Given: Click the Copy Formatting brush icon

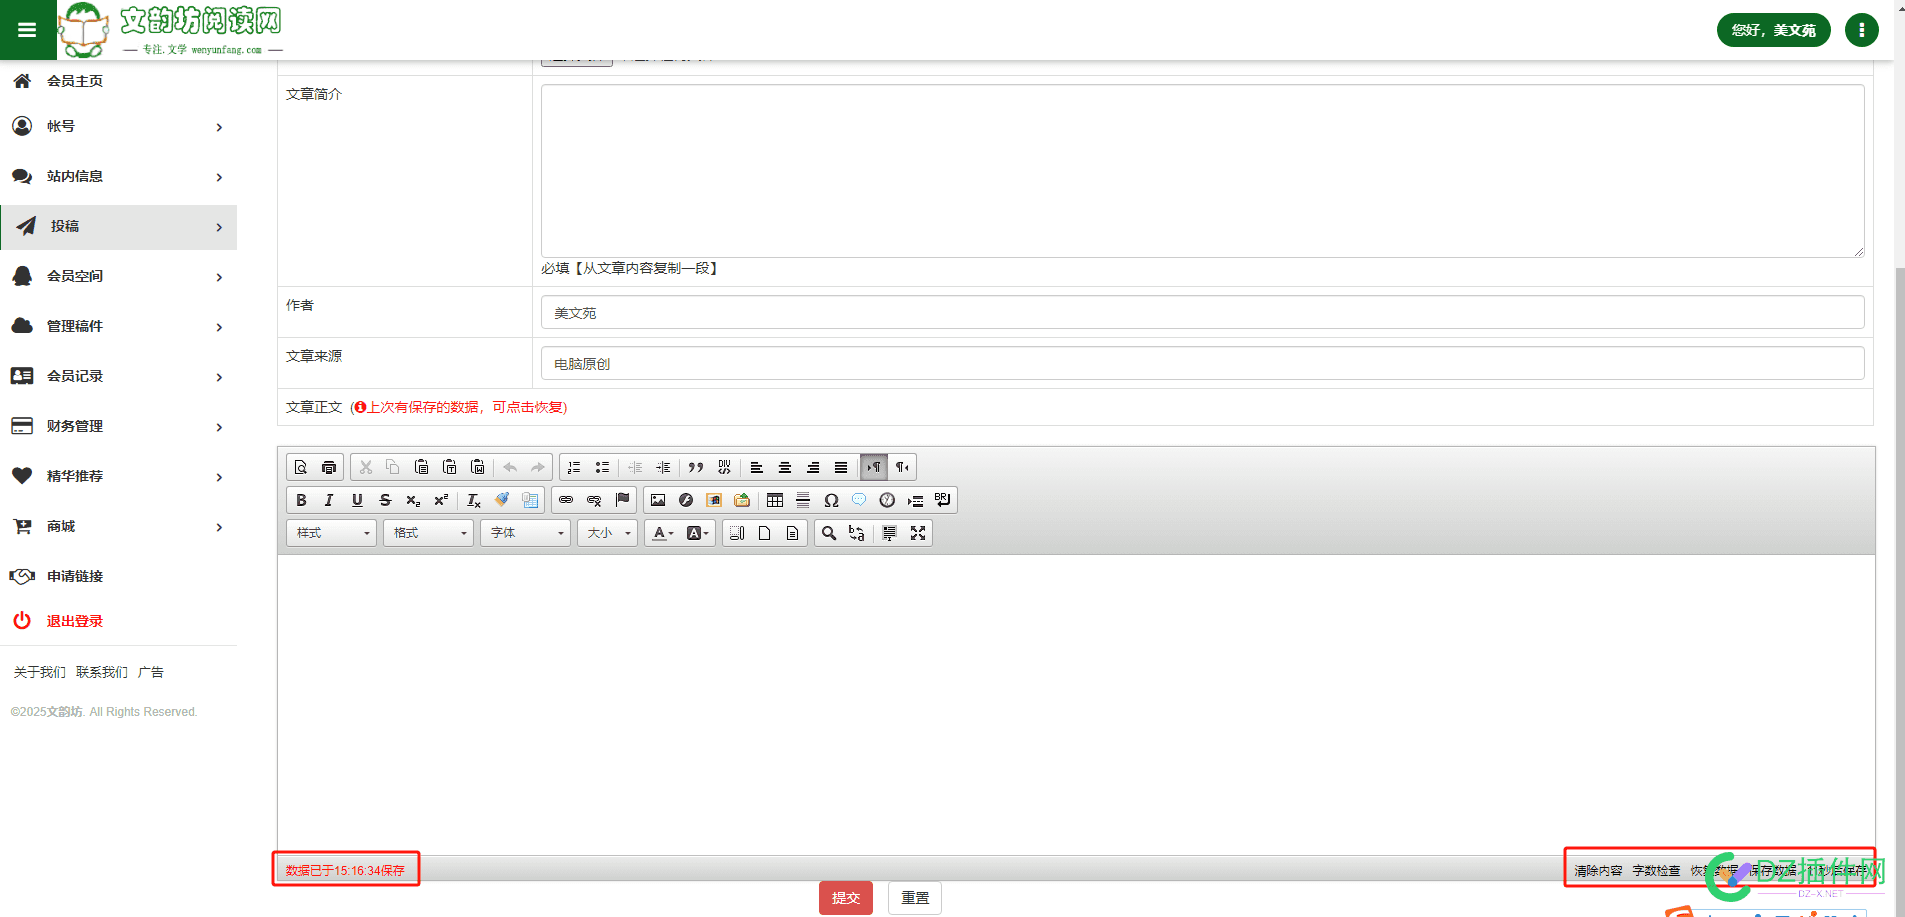Looking at the screenshot, I should tap(502, 500).
